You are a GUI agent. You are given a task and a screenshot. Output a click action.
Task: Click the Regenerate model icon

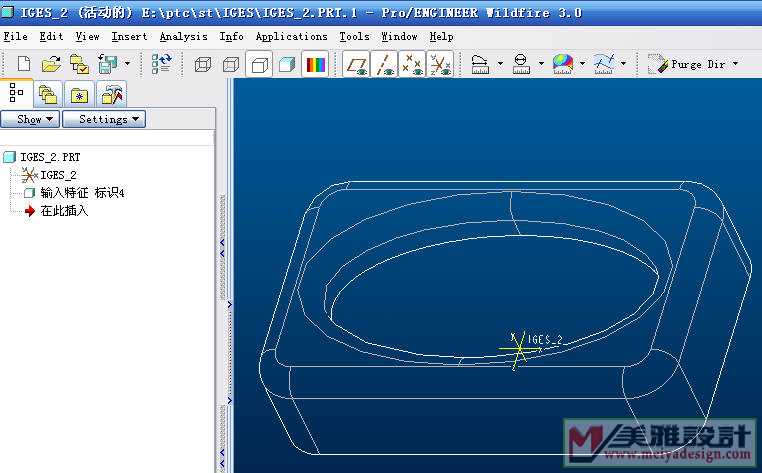161,64
